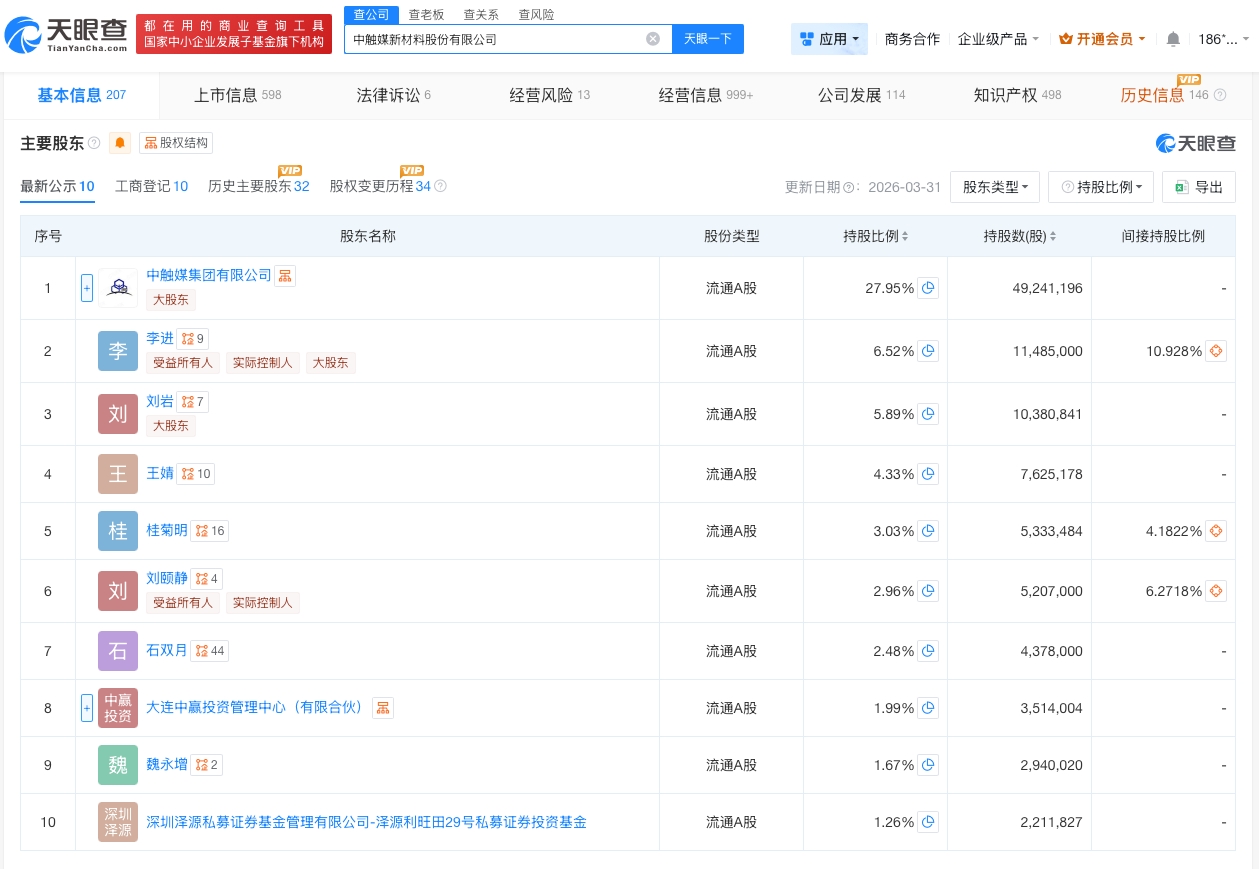Open pie chart icon next to 1.26%

(x=928, y=822)
